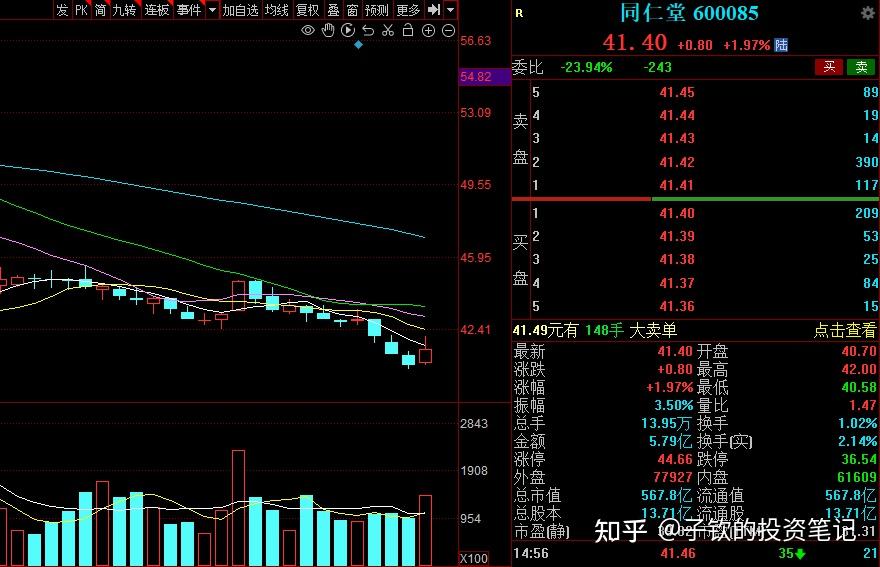Select sell level 4 price 41.44
The height and width of the screenshot is (567, 880).
677,115
